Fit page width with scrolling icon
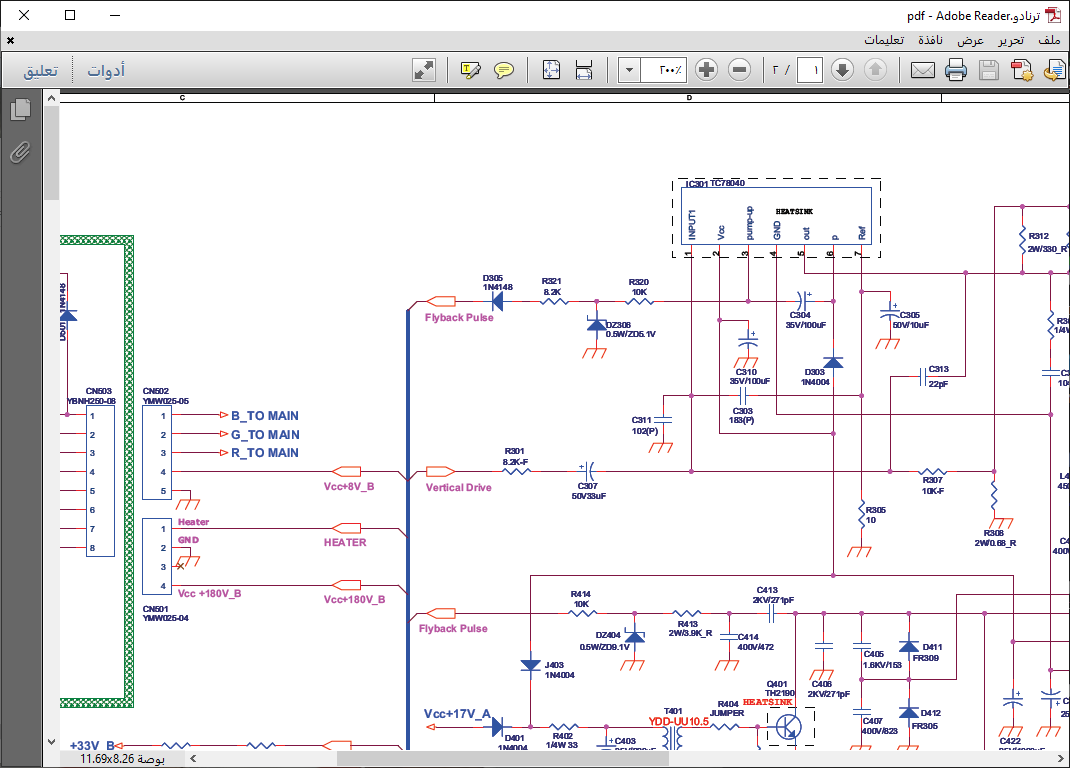 (584, 70)
